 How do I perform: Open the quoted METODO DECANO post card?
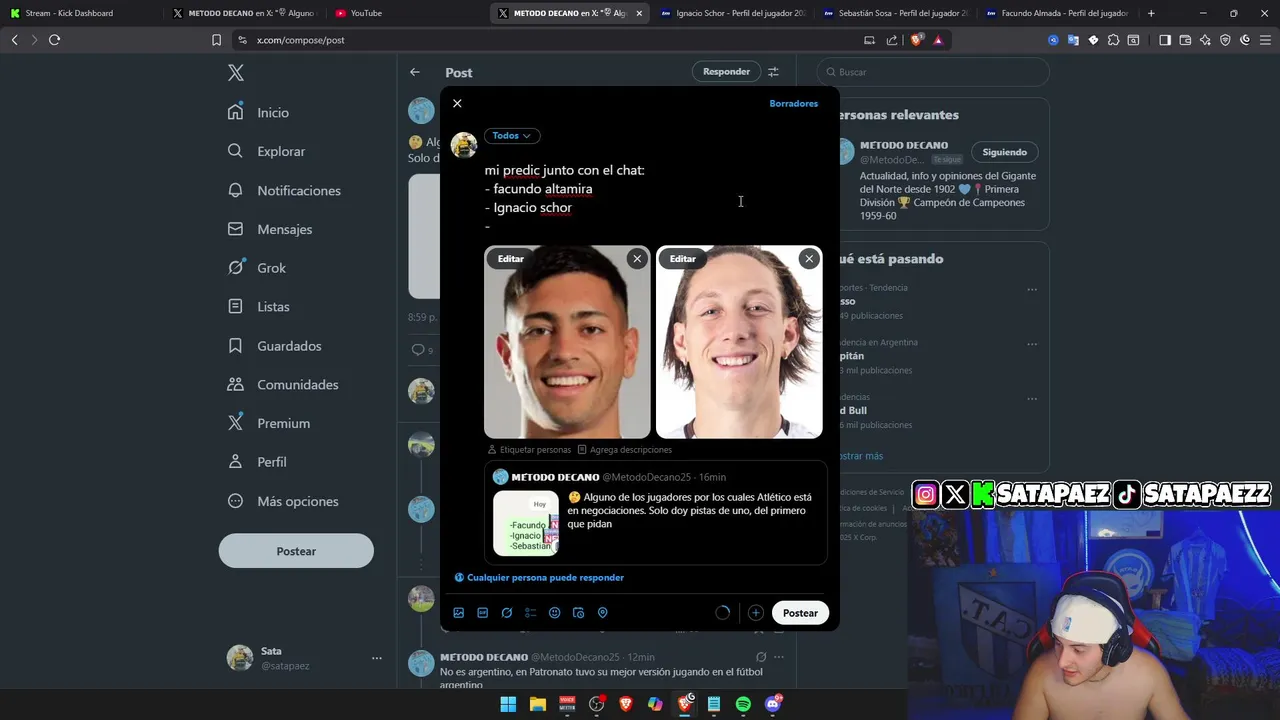[x=656, y=513]
